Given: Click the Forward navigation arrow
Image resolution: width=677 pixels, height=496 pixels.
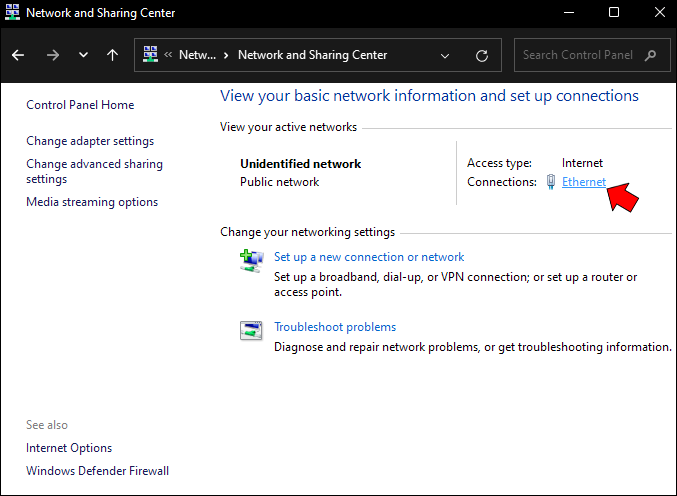Looking at the screenshot, I should (x=53, y=55).
